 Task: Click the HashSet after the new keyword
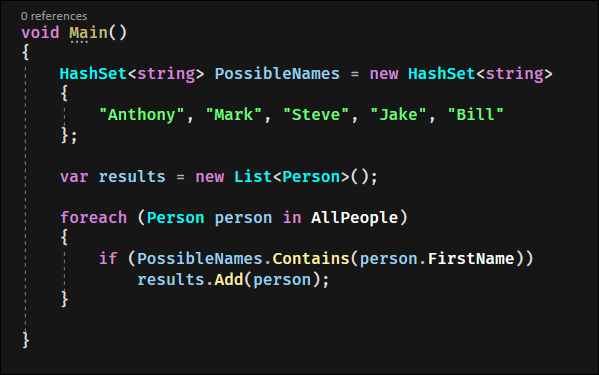coord(442,74)
